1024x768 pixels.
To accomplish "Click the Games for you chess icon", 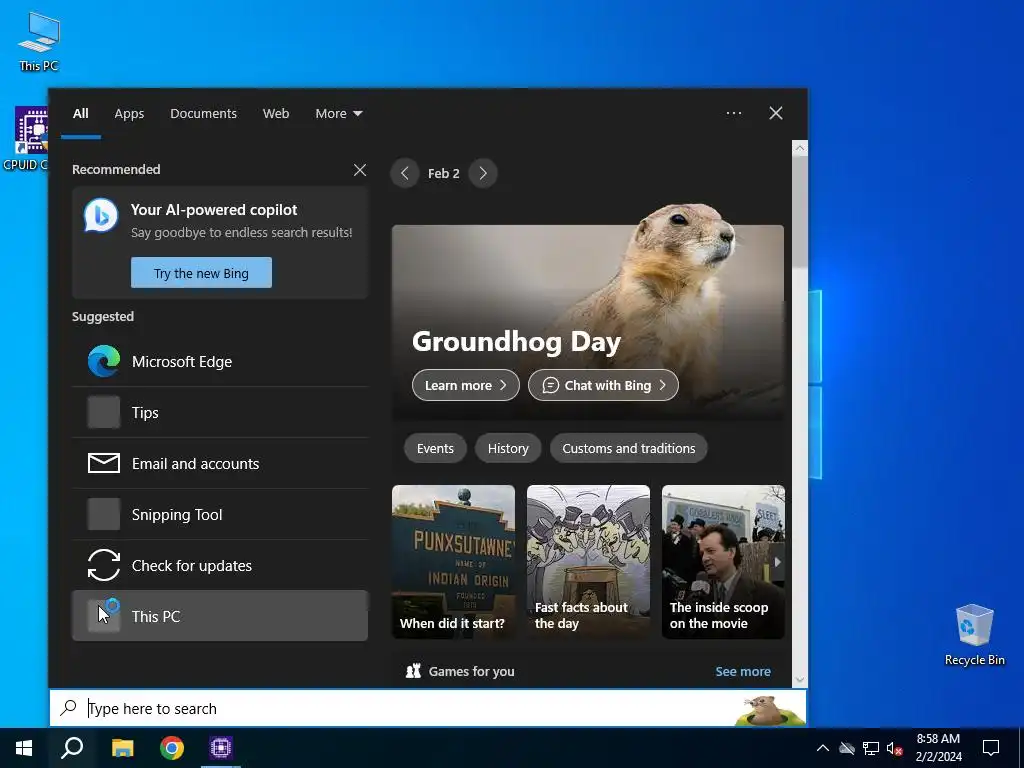I will [x=413, y=671].
